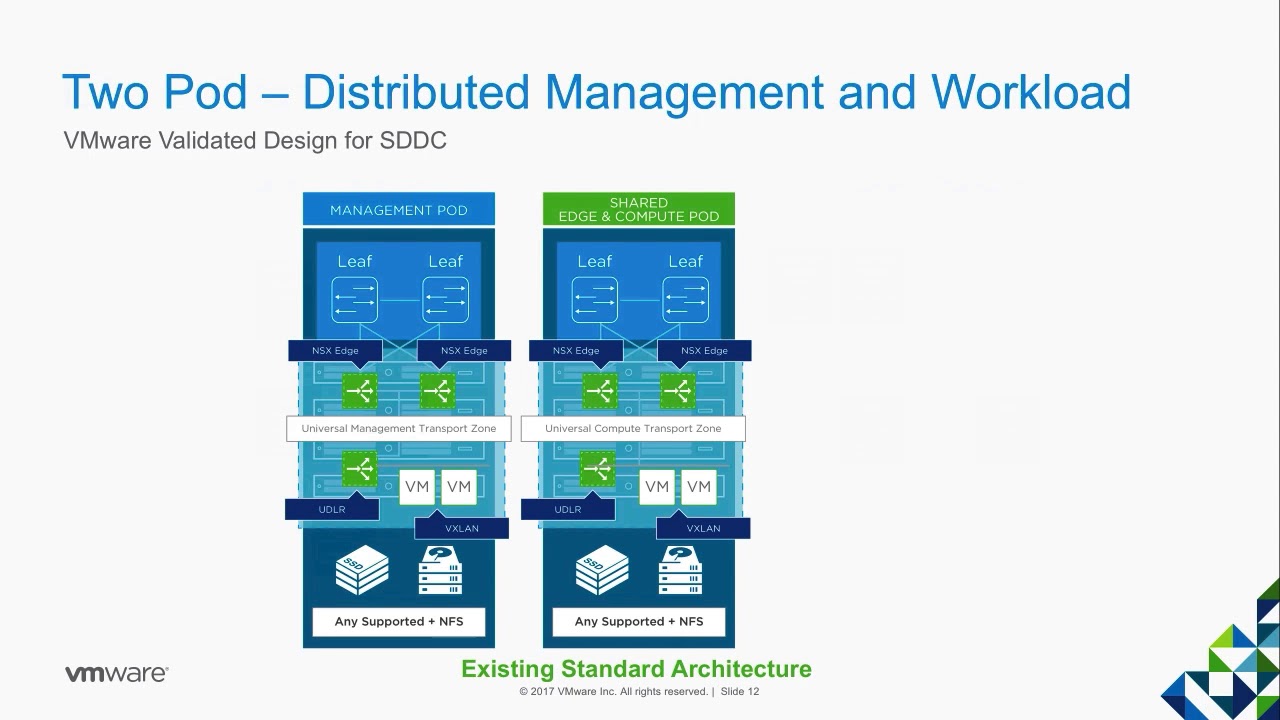The height and width of the screenshot is (720, 1280).
Task: Click the subtitle VMware Validated Design for SDDC
Action: tap(255, 140)
